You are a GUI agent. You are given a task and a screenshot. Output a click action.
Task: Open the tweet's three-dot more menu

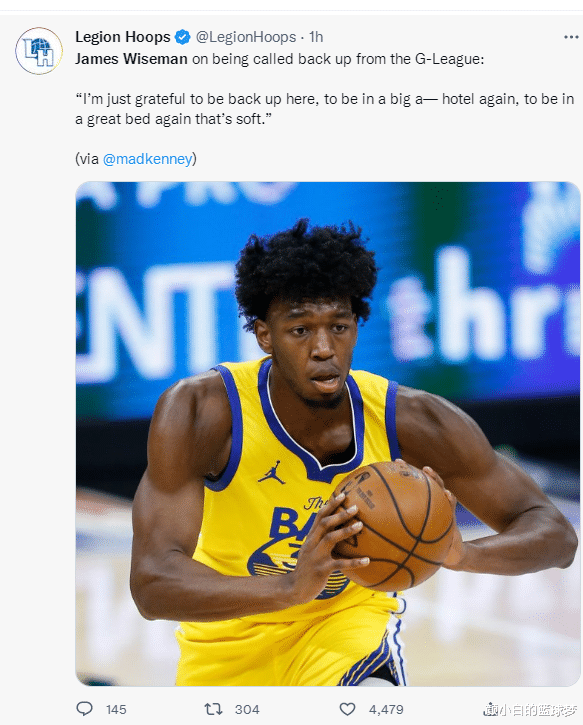pyautogui.click(x=571, y=37)
